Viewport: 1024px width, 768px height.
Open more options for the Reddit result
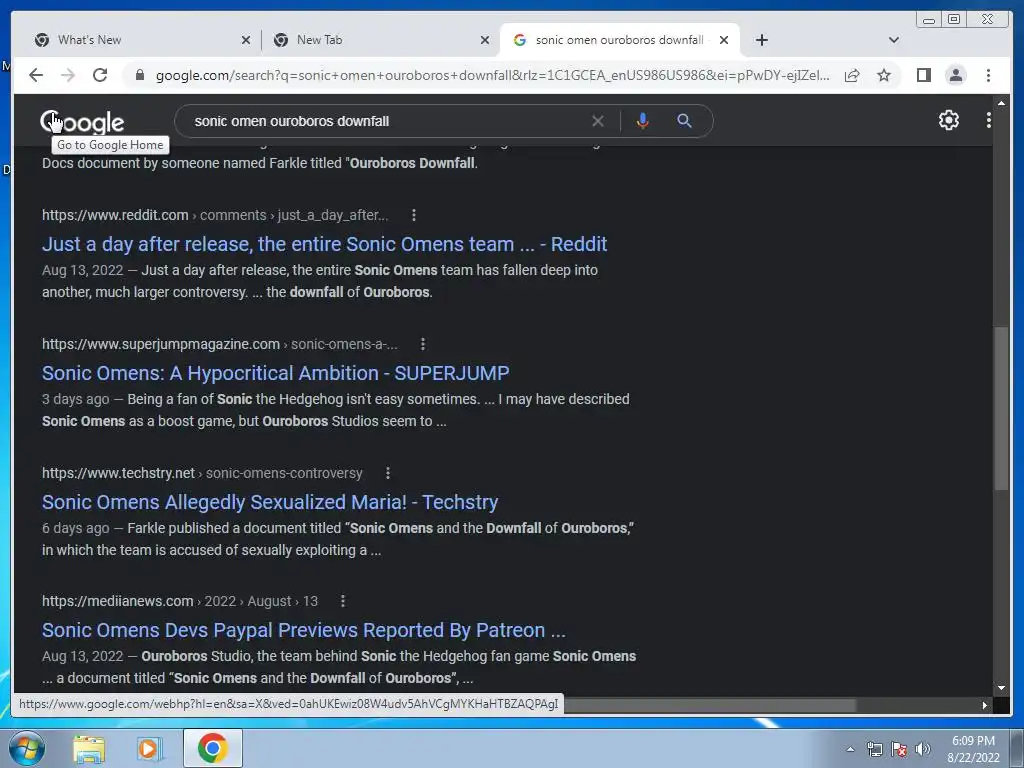(413, 215)
